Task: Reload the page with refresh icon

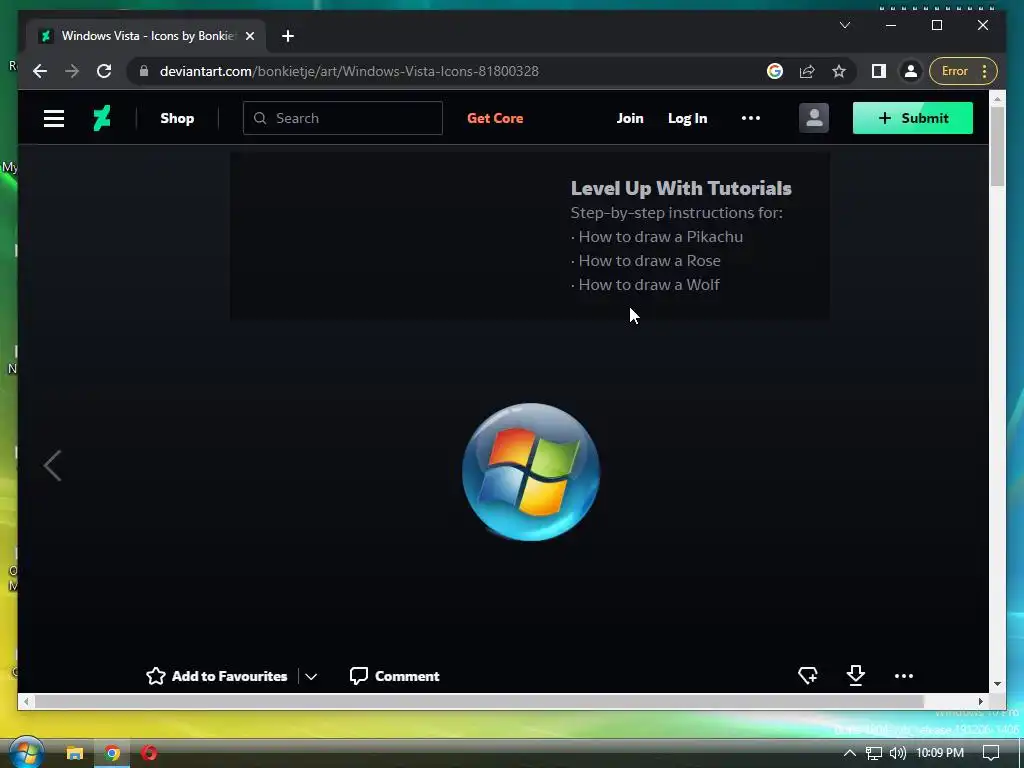Action: pos(104,71)
